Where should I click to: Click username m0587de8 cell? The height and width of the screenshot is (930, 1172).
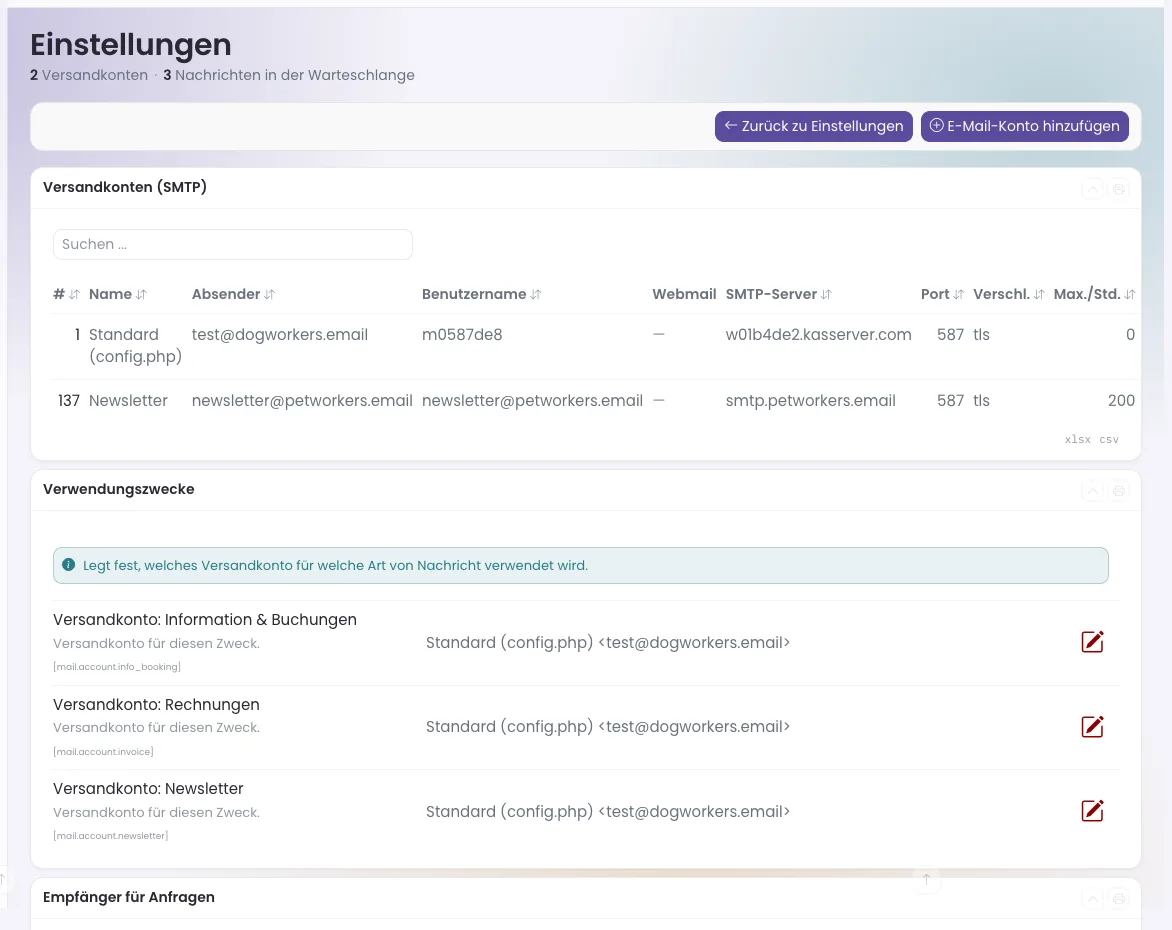tap(462, 334)
